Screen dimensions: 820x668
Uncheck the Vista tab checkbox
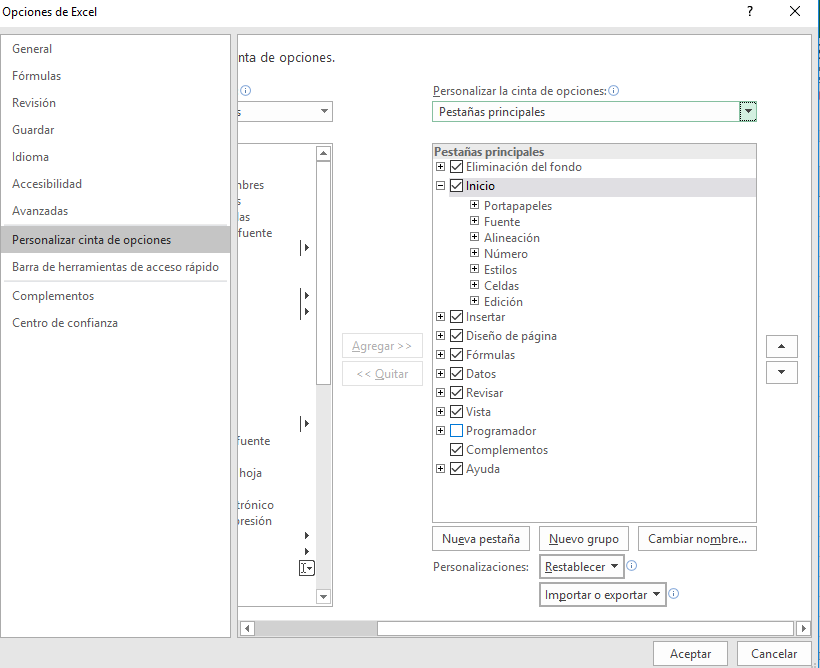(457, 411)
